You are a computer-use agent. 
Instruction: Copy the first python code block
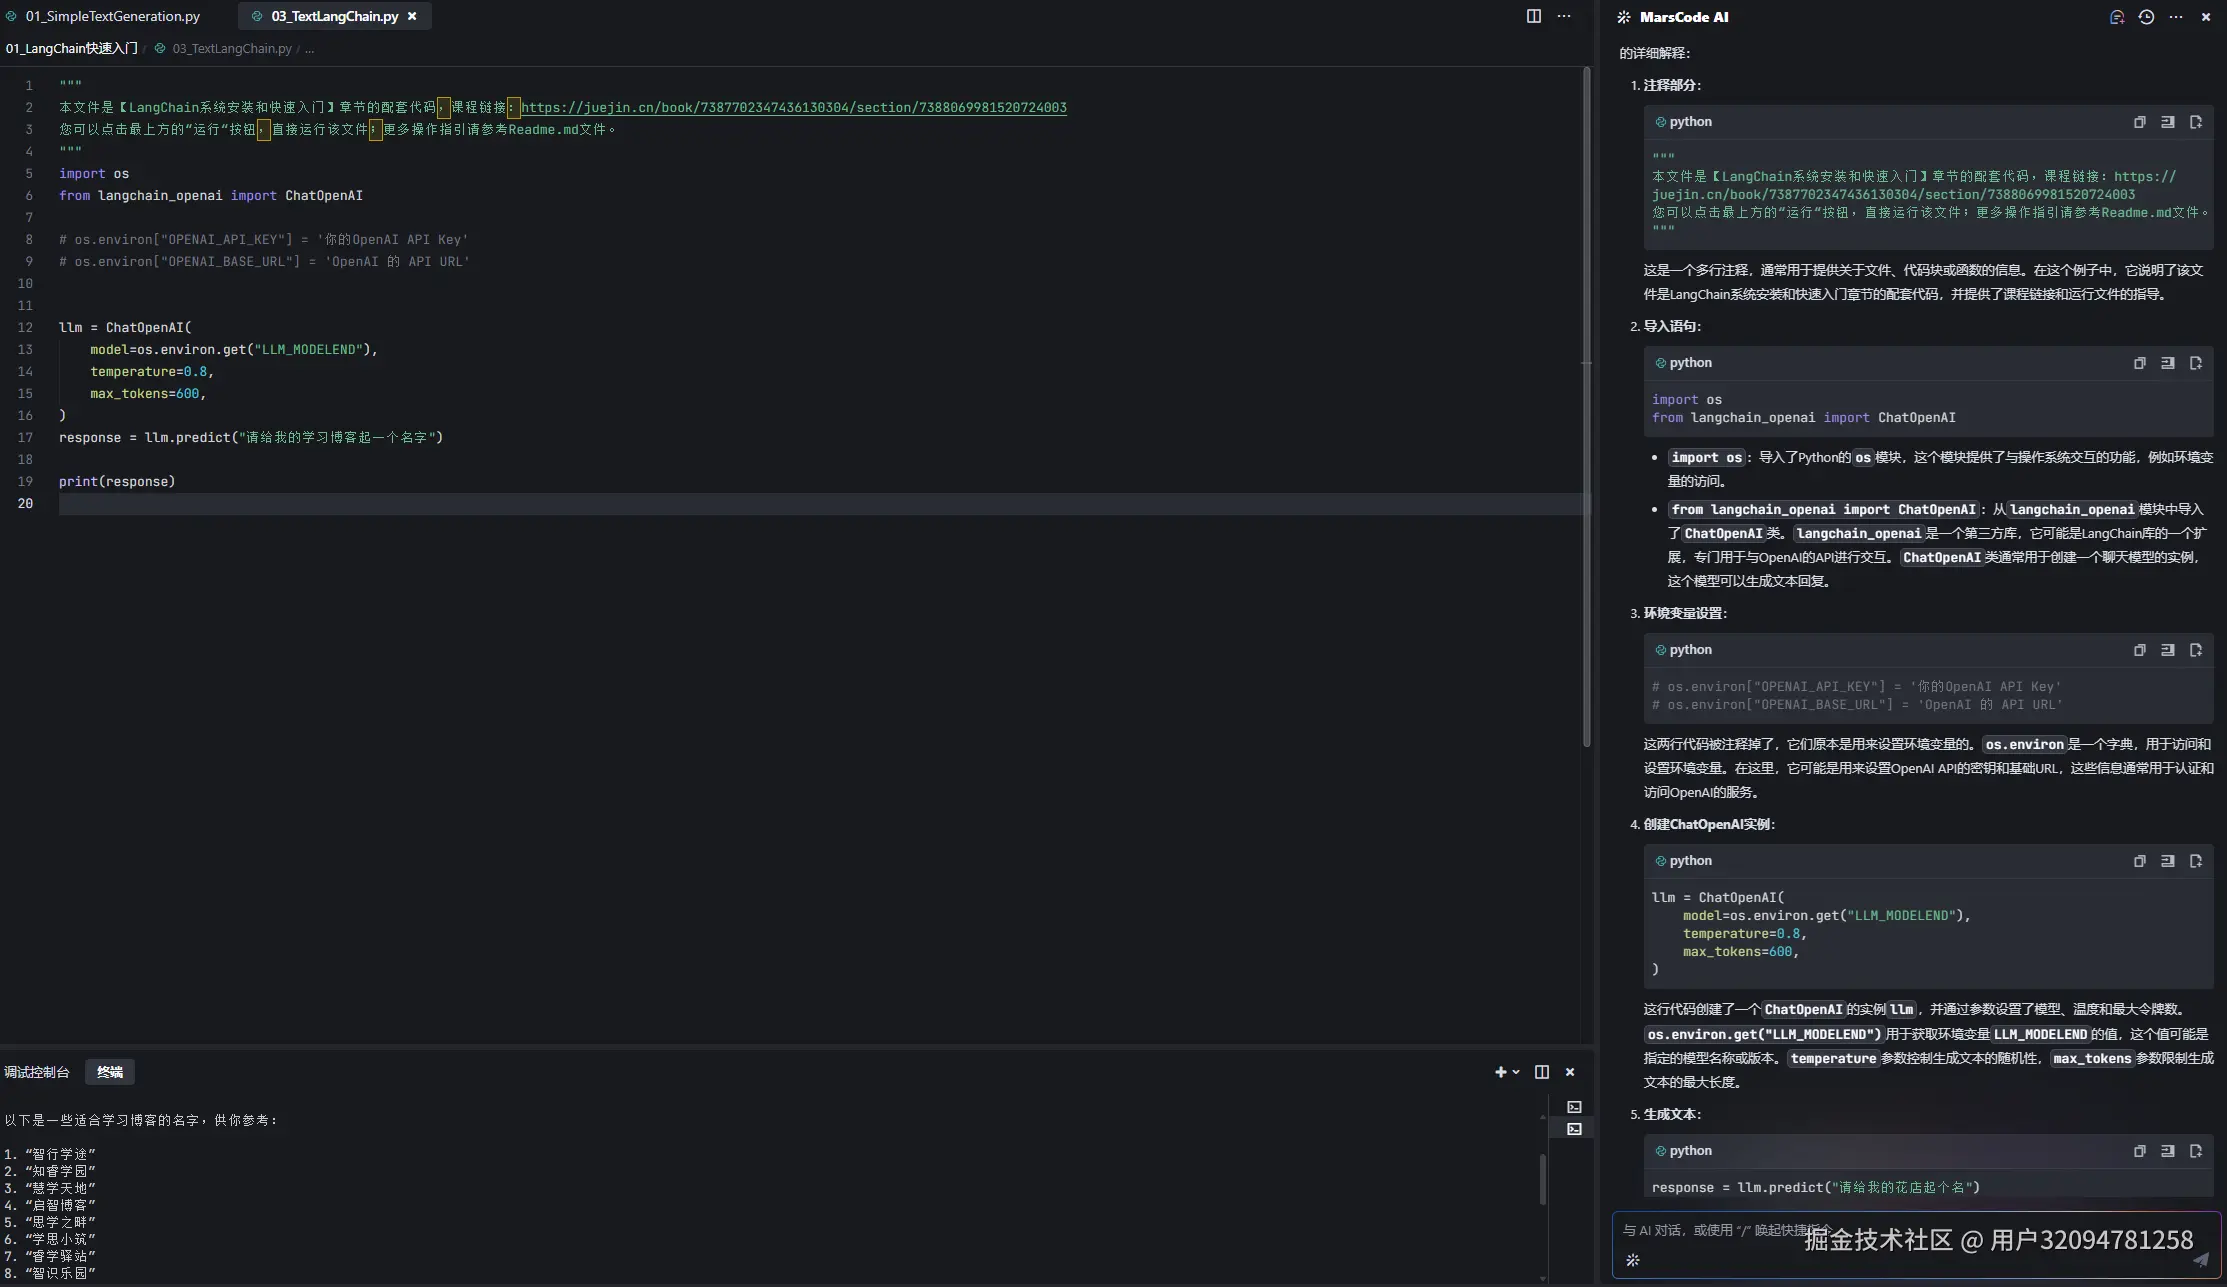(2139, 122)
